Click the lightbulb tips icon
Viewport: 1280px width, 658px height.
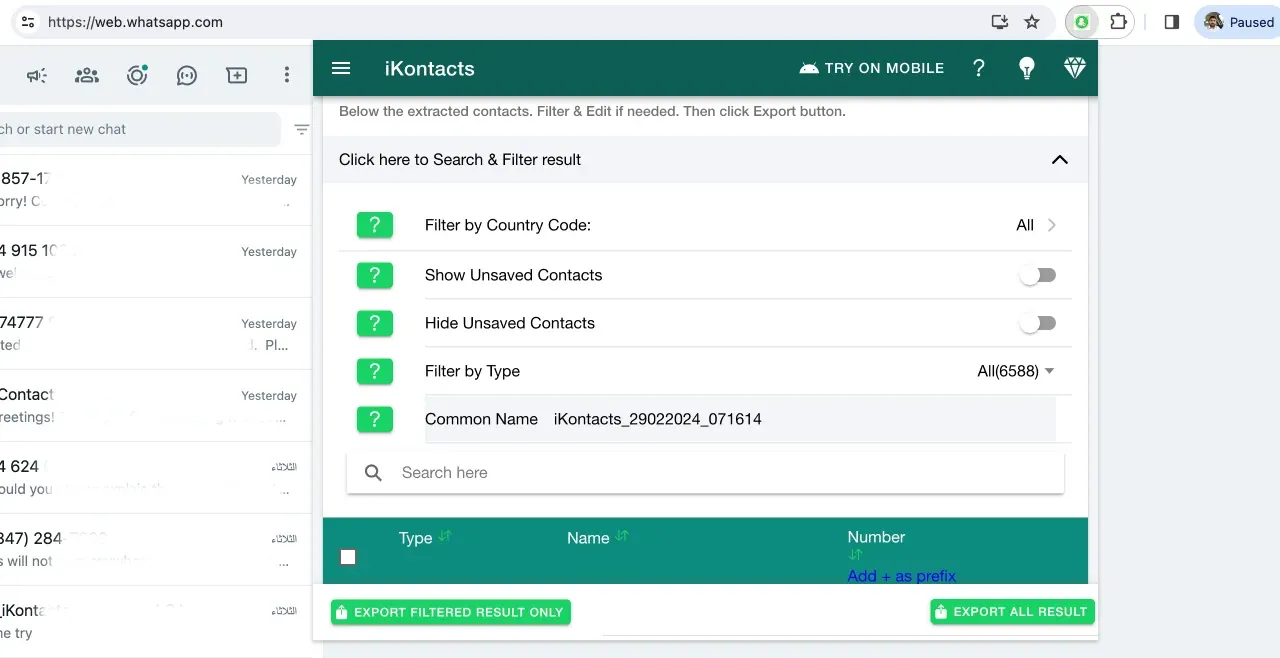click(x=1026, y=68)
